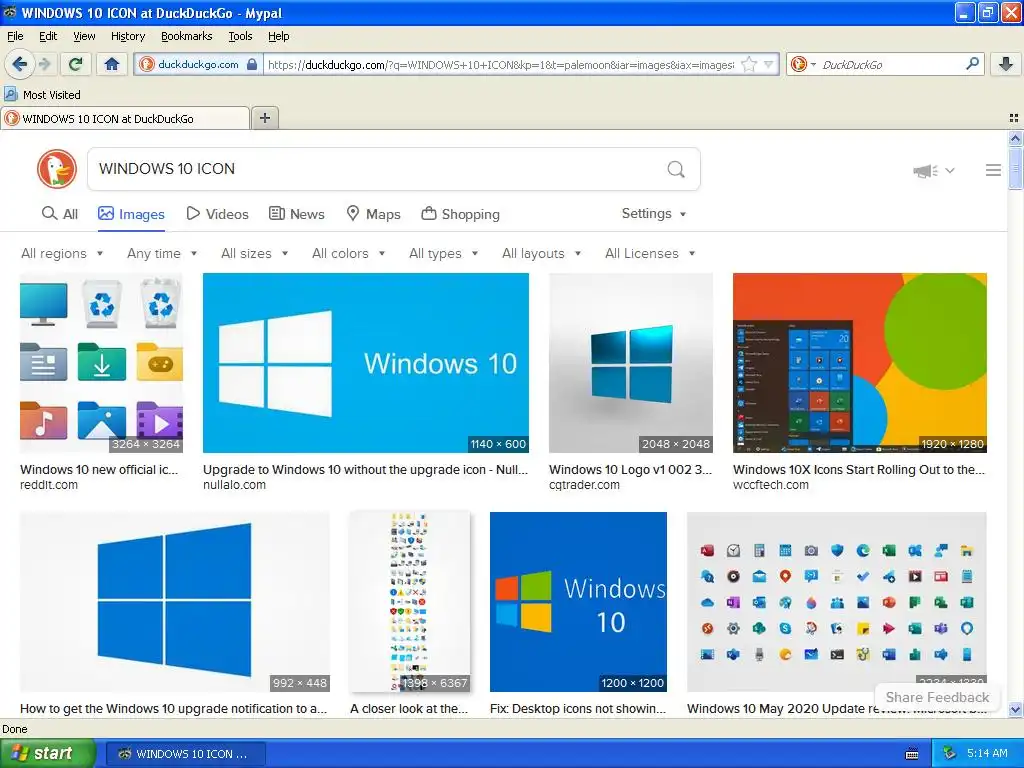This screenshot has height=768, width=1024.
Task: Expand the Any time filter
Action: tap(162, 253)
